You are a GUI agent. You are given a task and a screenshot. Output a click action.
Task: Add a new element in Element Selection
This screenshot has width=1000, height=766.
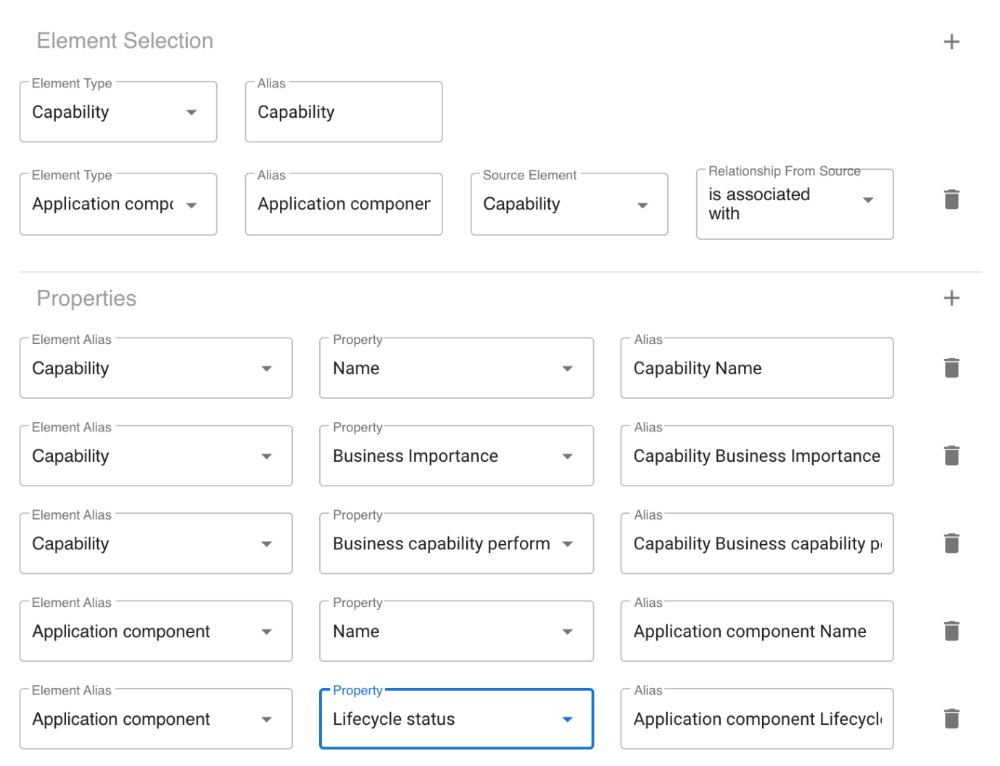click(951, 42)
